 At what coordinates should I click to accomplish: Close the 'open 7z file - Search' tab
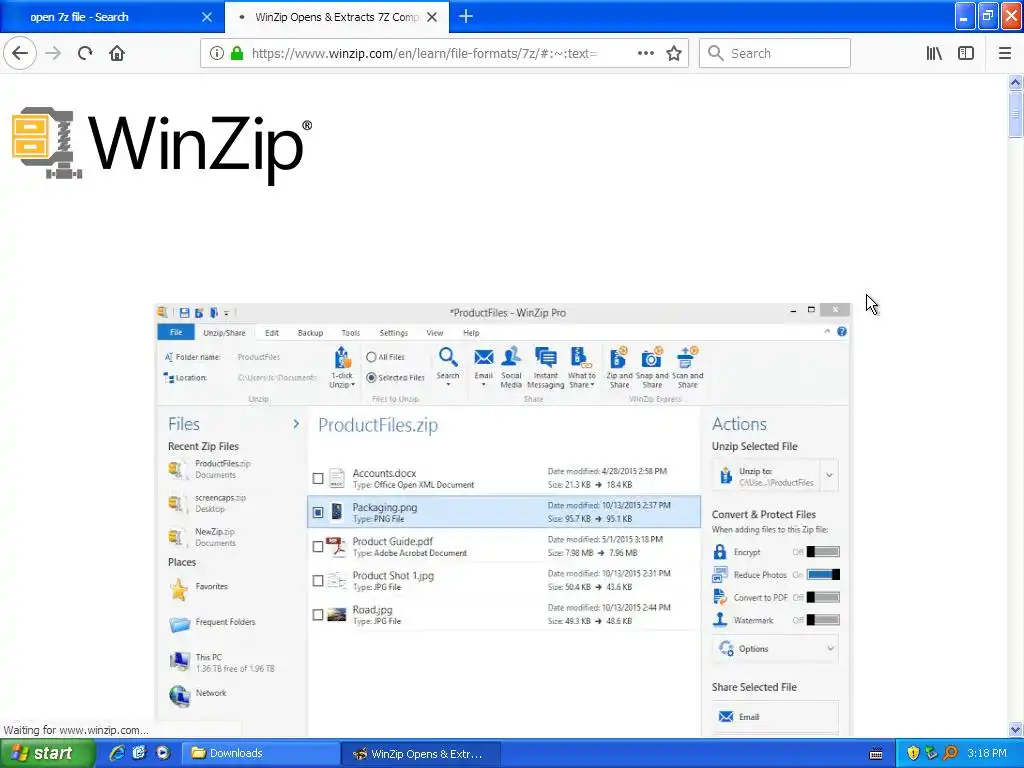207,17
